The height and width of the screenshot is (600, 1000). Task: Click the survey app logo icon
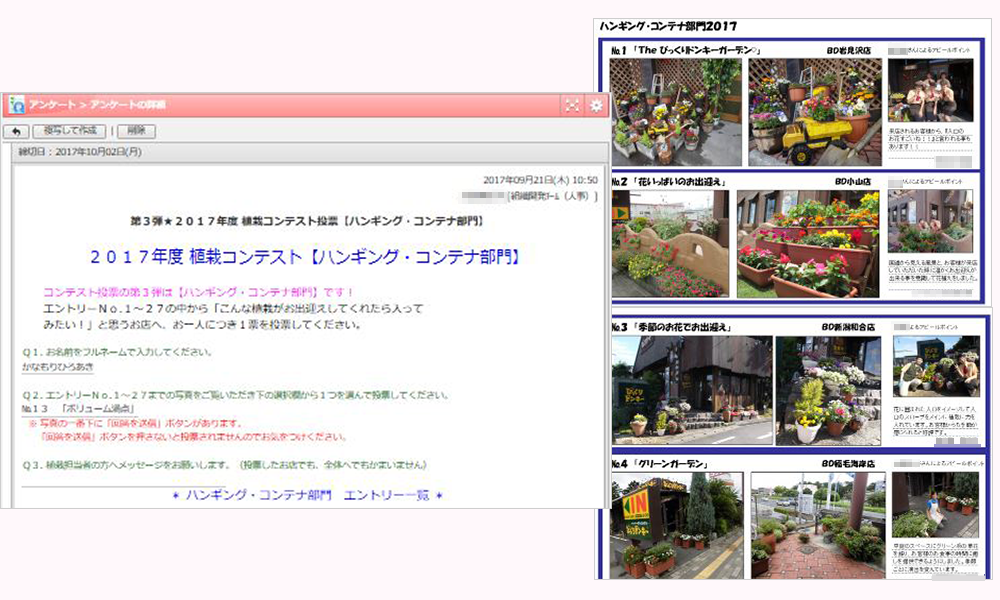tap(15, 105)
